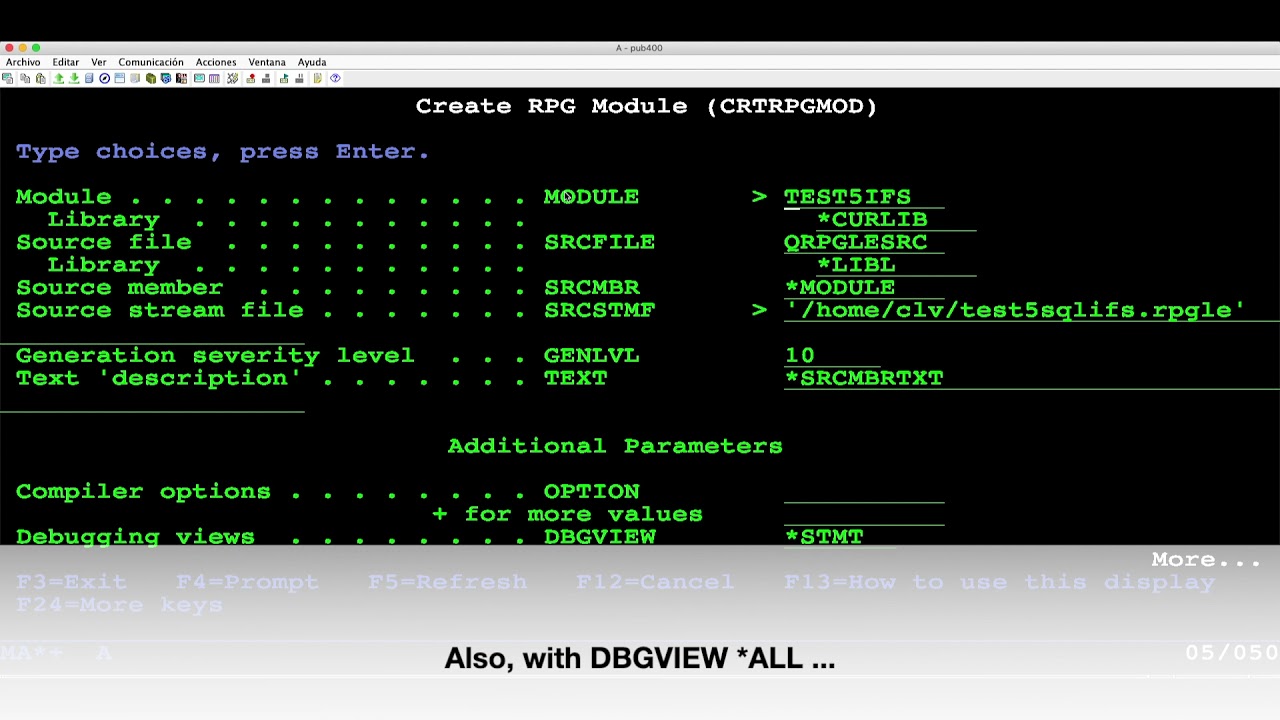
Task: Open the Editar menu
Action: [x=65, y=62]
